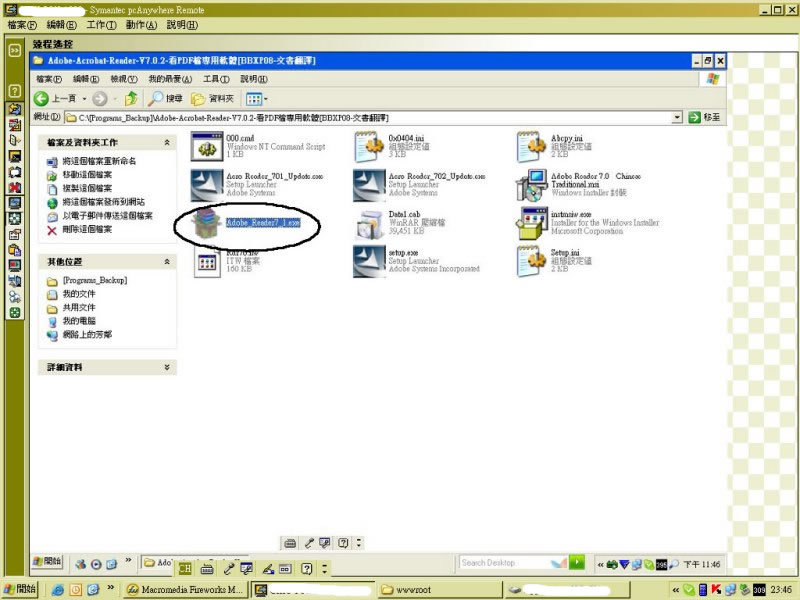The width and height of the screenshot is (800, 600).
Task: Expand the local Quick Launch overflow chevron
Action: click(x=110, y=588)
